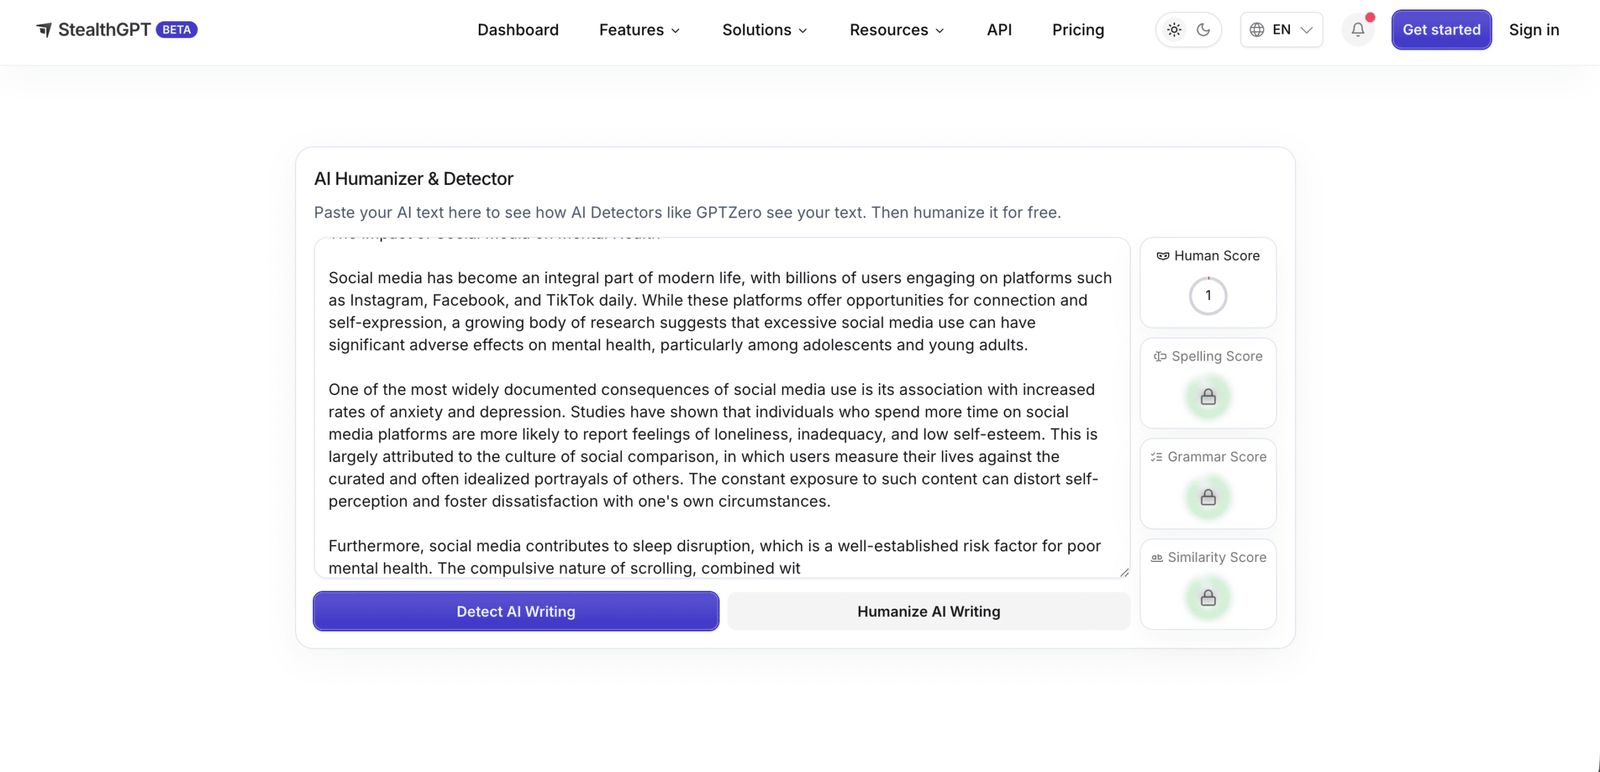Click the Grammar Score list icon
This screenshot has height=772, width=1600.
pos(1156,457)
